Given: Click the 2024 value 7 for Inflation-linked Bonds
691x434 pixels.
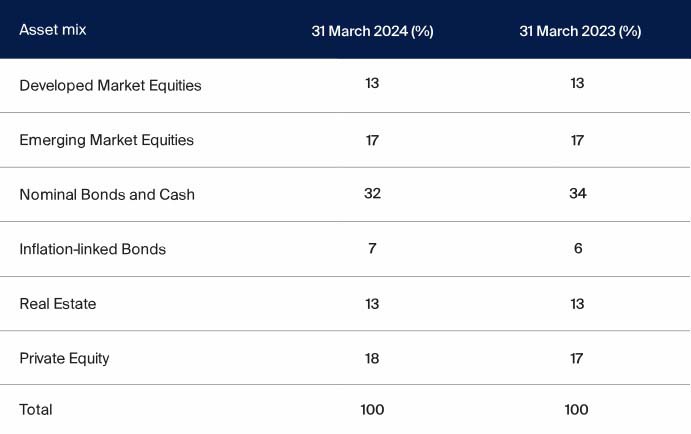Looking at the screenshot, I should click(x=372, y=249).
